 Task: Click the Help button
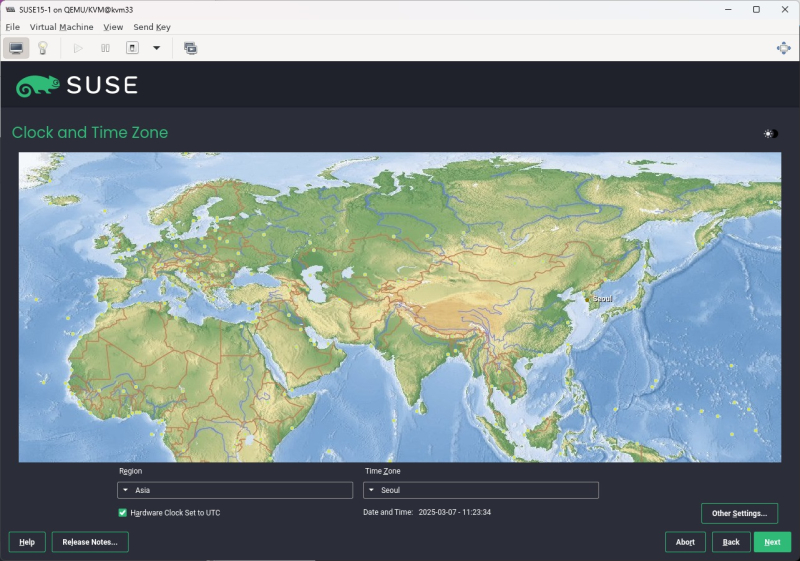click(x=27, y=542)
